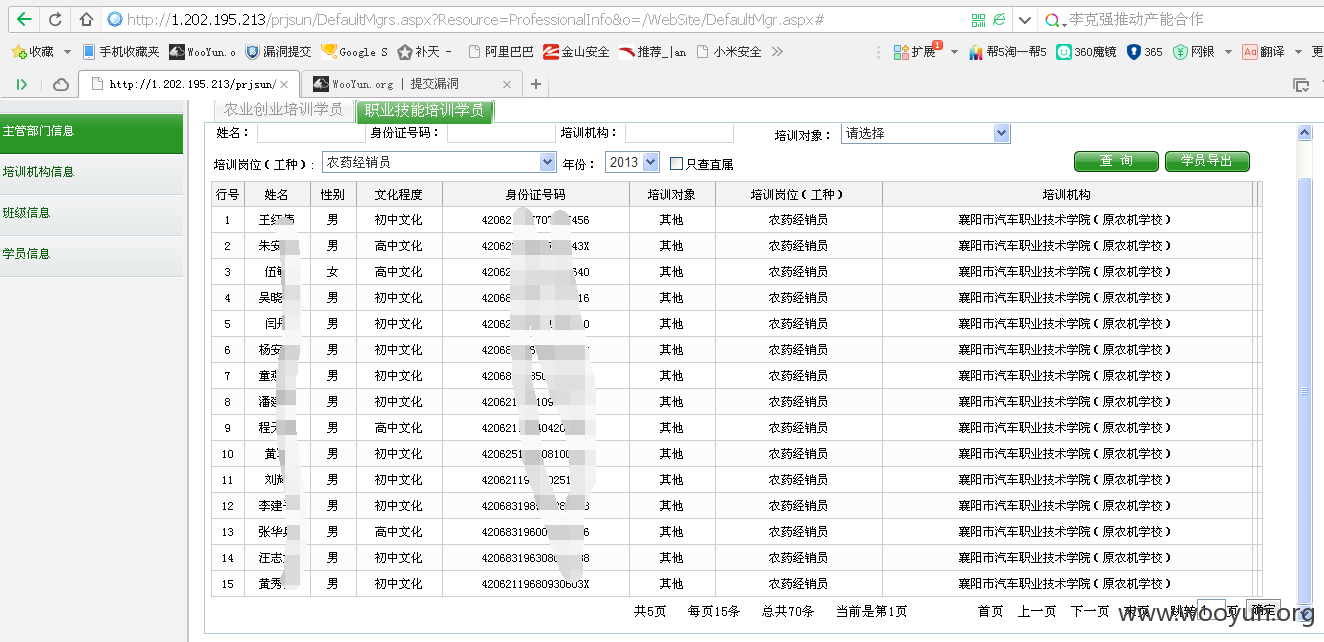Open the 收藏 favorites star bookmark
Viewport: 1324px width, 642px height.
point(32,51)
